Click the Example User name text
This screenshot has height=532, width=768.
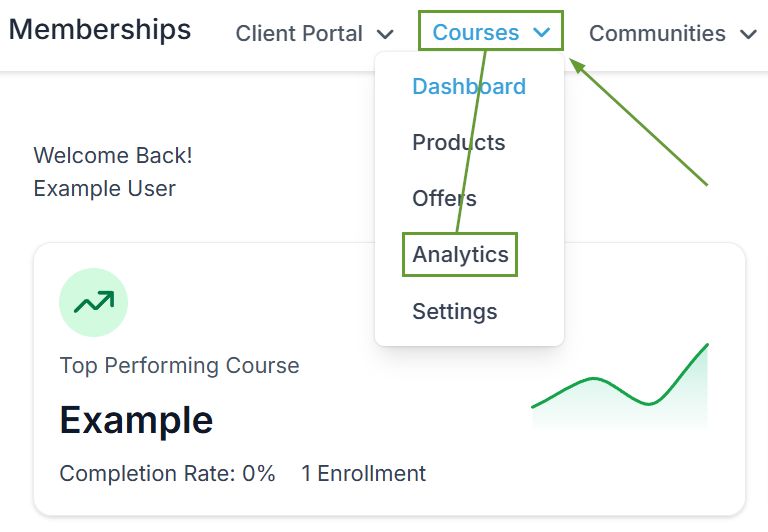[104, 188]
